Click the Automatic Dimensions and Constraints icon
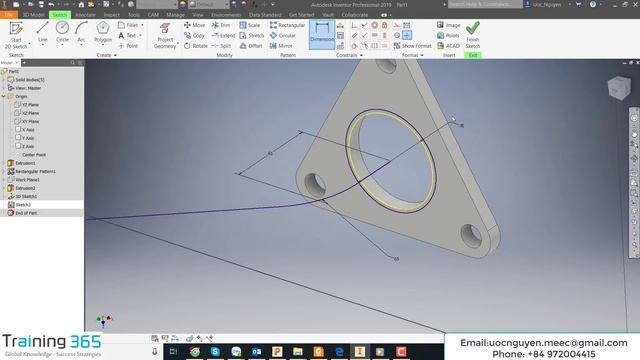Screen dimensions: 640x360 (x=340, y=25)
